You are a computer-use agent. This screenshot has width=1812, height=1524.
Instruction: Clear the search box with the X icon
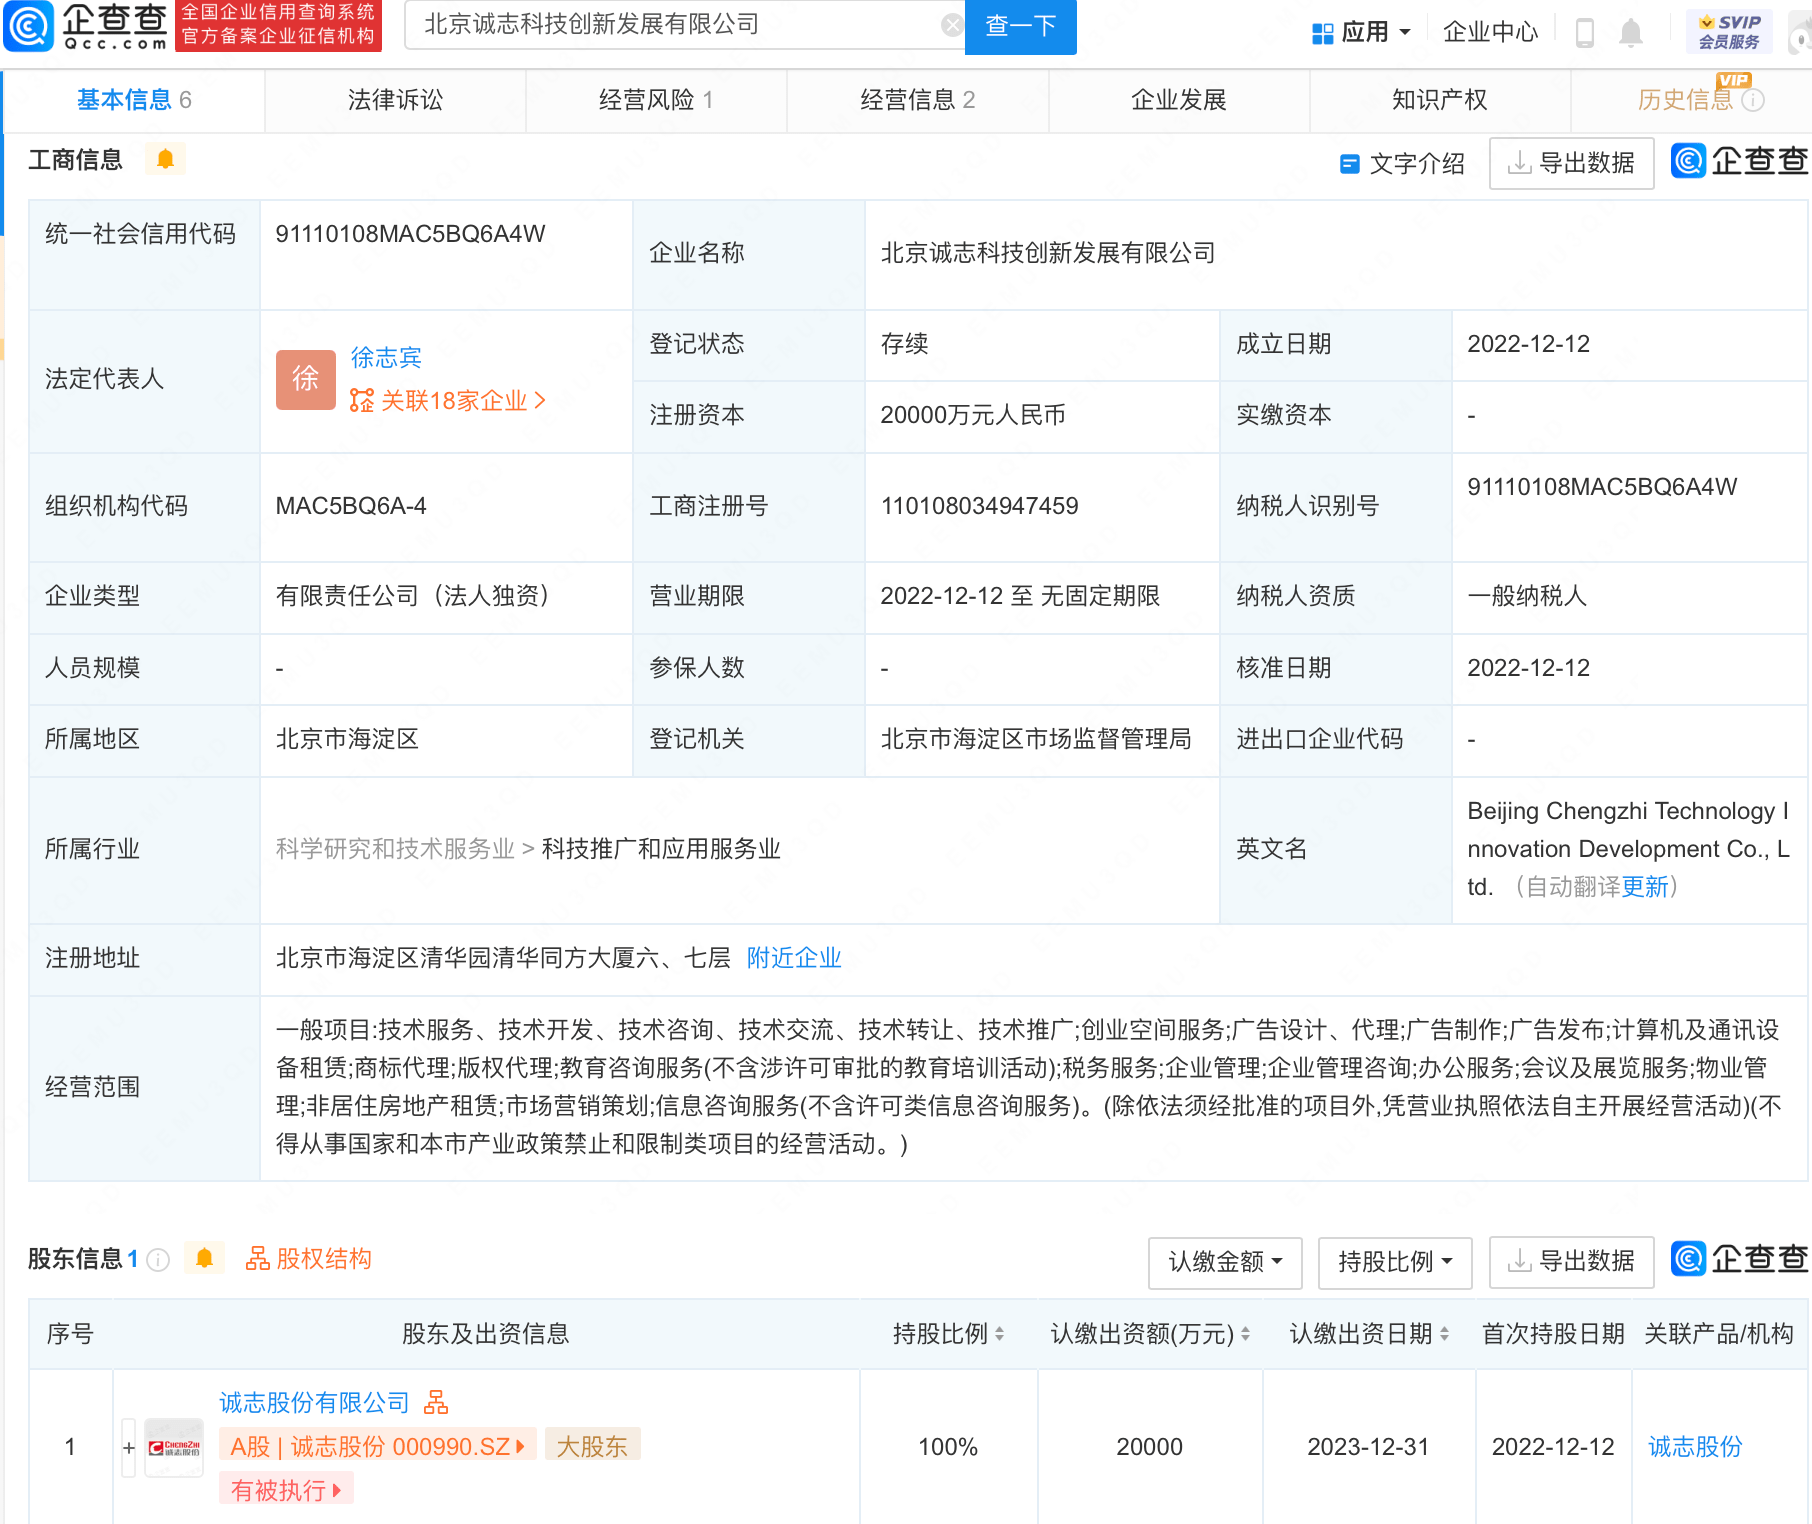(x=953, y=25)
